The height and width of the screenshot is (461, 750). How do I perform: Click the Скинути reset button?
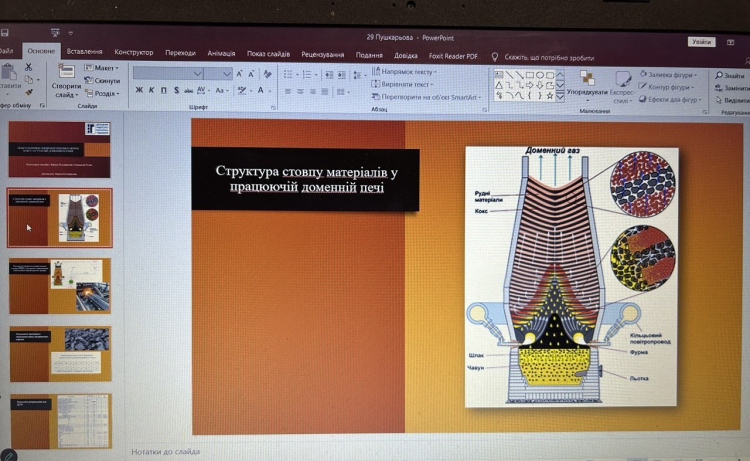click(103, 80)
